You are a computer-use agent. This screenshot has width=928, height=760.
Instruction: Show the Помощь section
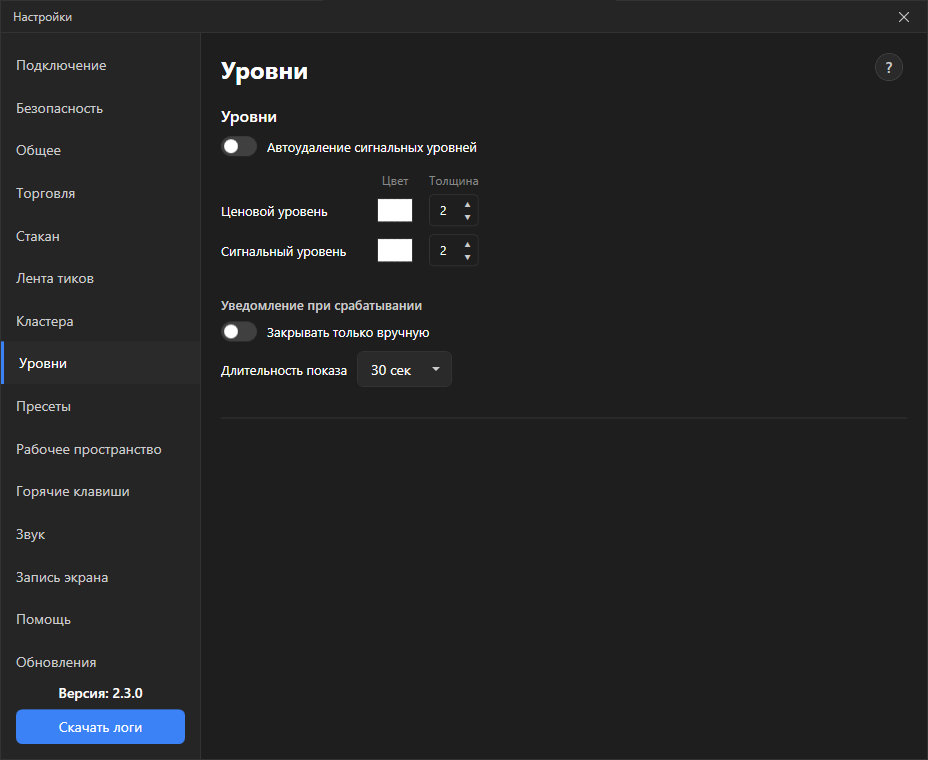coord(101,619)
